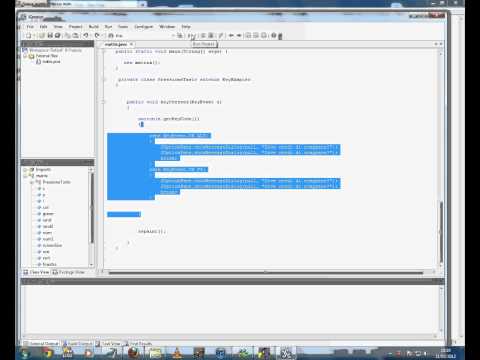
Task: Open the Tools menu
Action: (123, 27)
